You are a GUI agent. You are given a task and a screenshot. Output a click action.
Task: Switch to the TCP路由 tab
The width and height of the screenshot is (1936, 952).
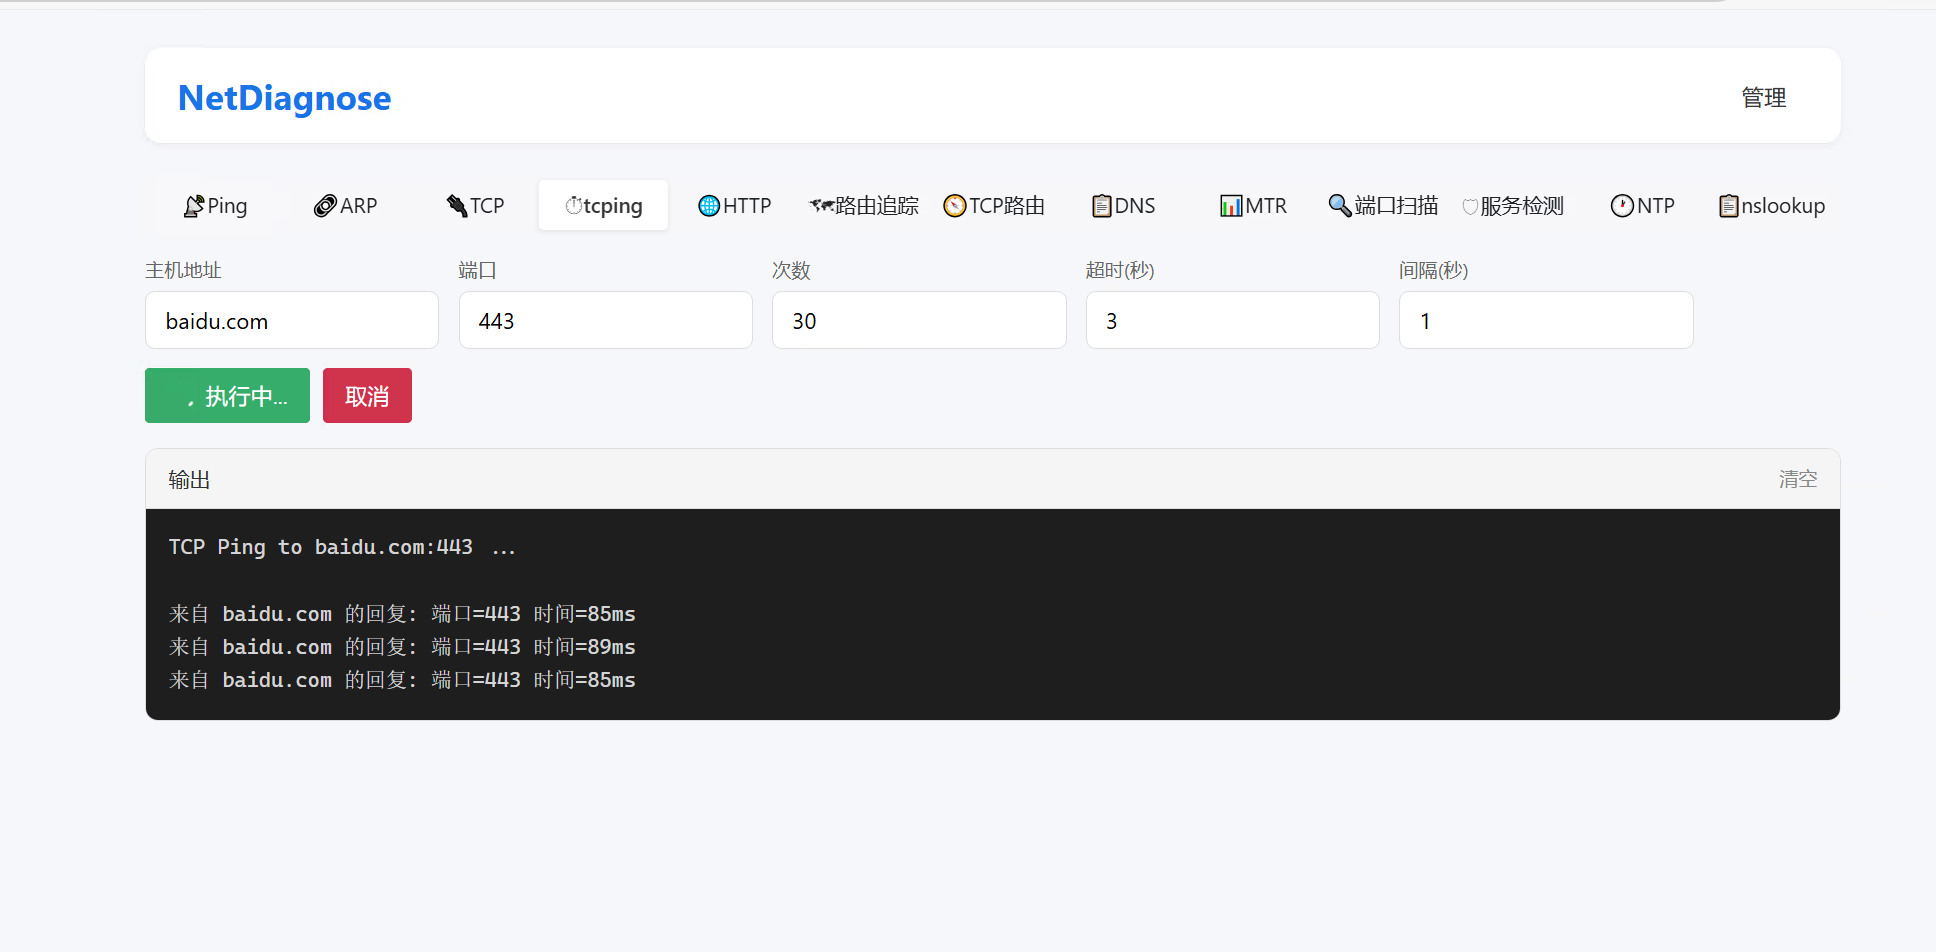pyautogui.click(x=994, y=206)
